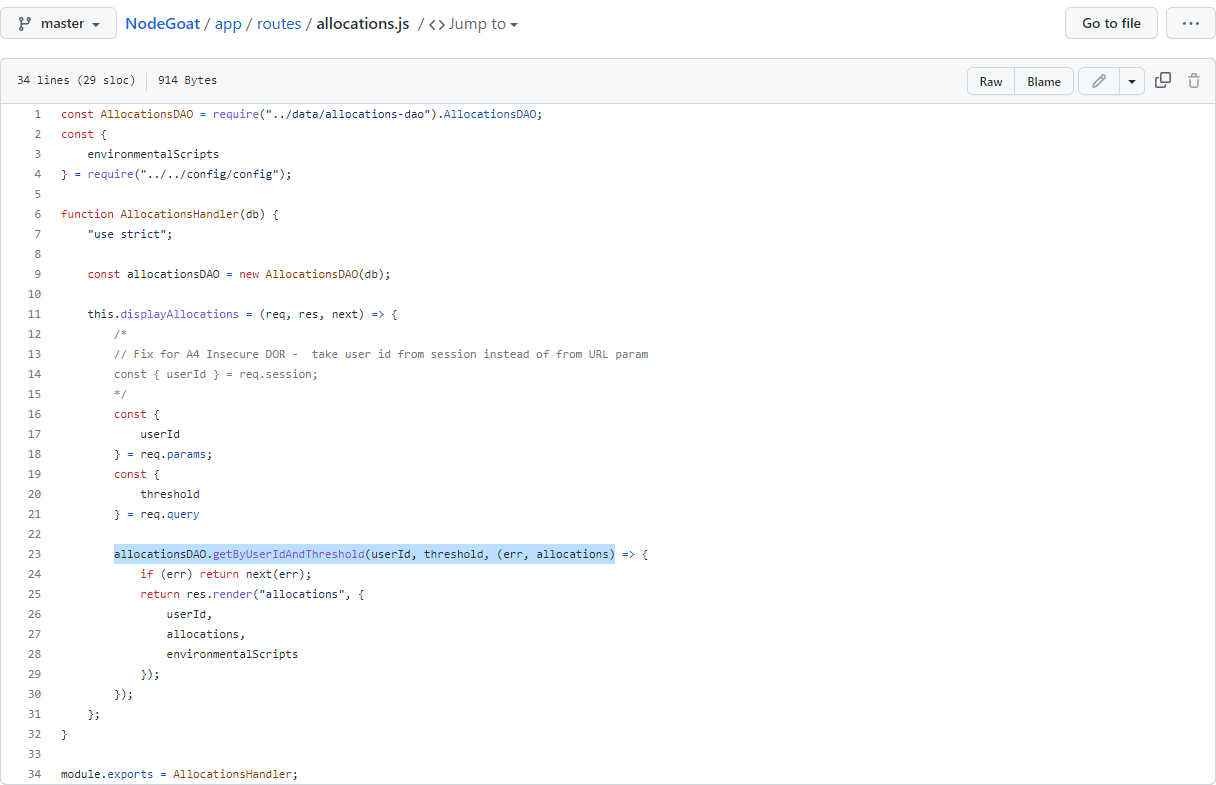The image size is (1216, 785).
Task: Open the edit options caret dropdown
Action: tap(1131, 81)
